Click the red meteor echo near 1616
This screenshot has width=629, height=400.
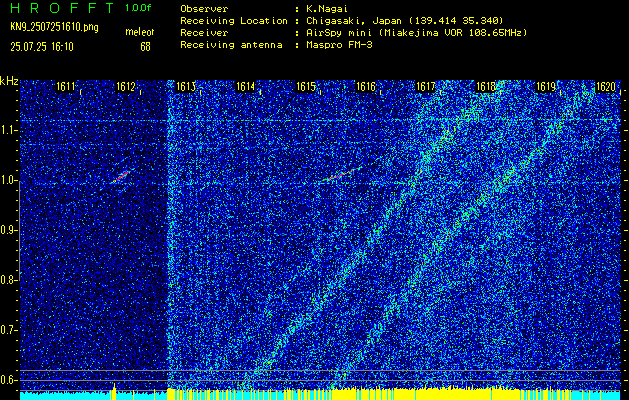tap(340, 174)
